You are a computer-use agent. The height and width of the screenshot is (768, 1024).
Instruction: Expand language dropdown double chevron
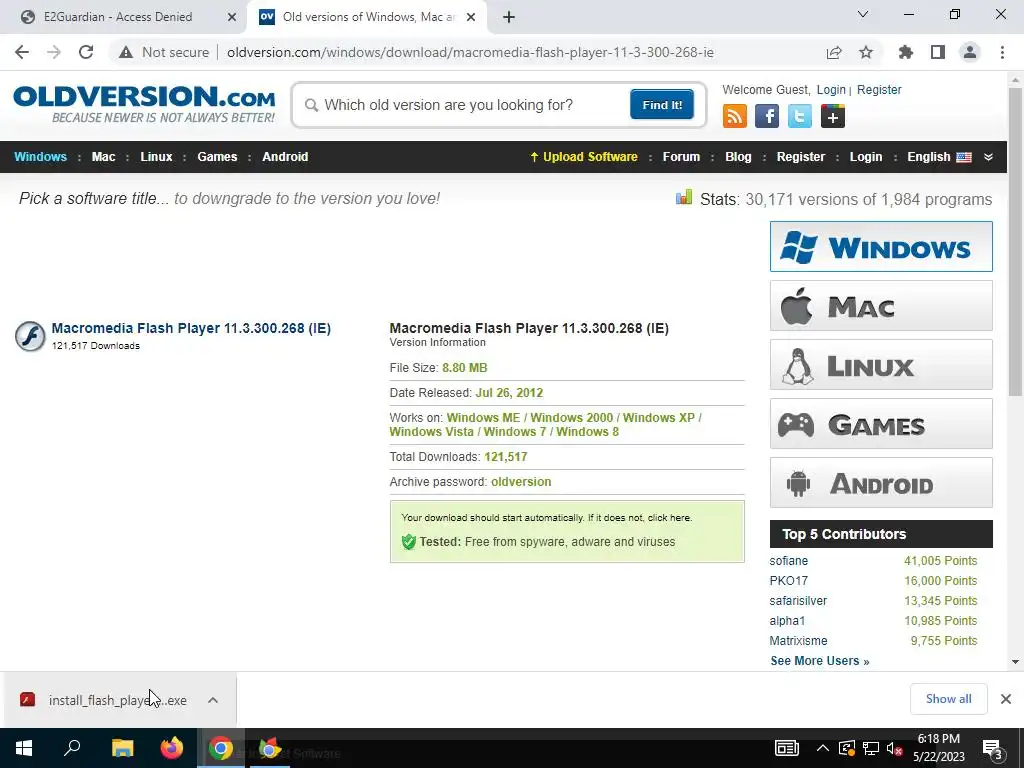coord(988,157)
